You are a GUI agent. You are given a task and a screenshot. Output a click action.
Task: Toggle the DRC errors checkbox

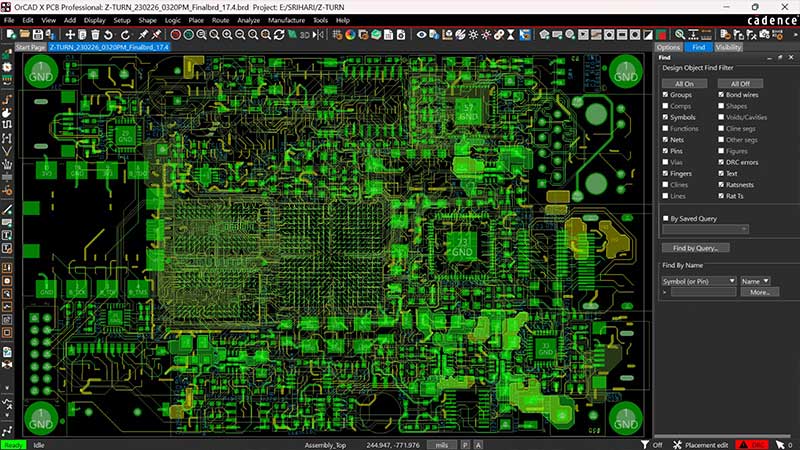click(721, 162)
